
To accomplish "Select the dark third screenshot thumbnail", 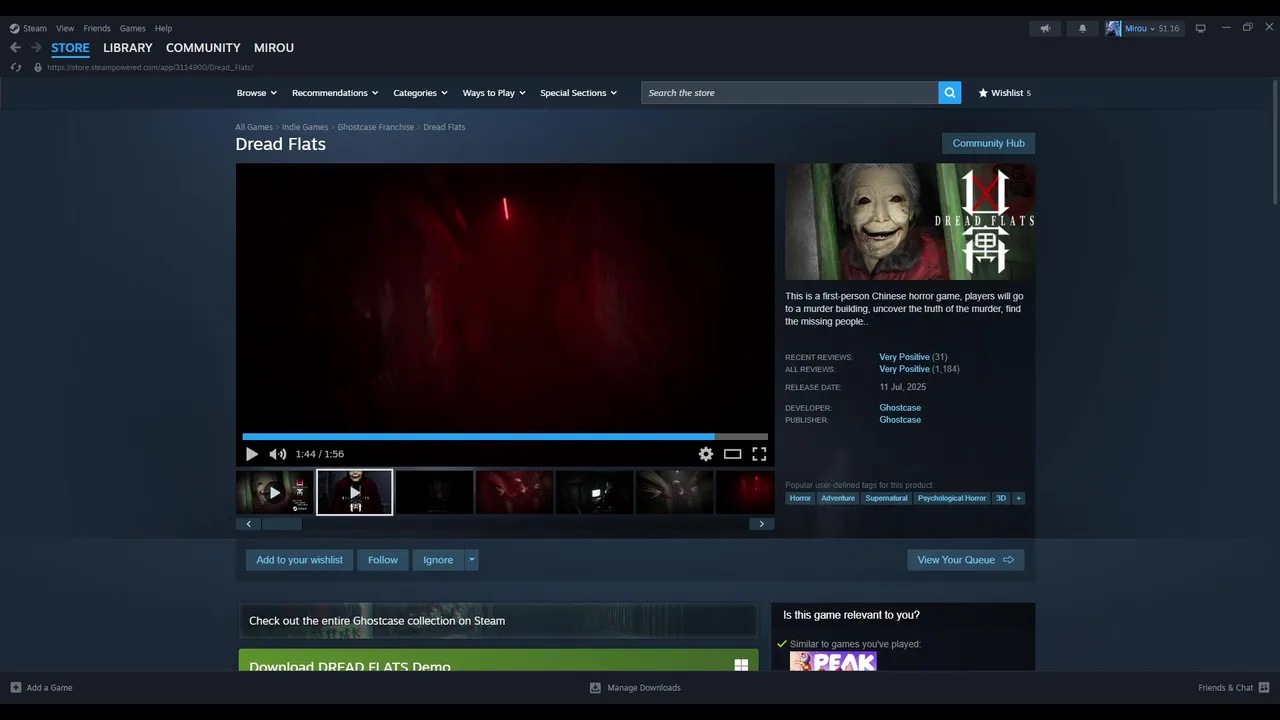I will 434,492.
